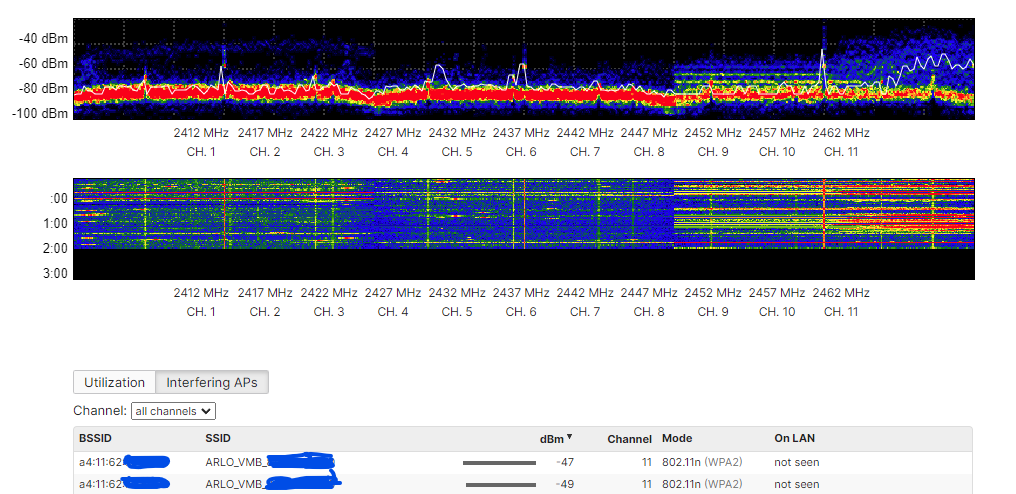Click the Channel column header
This screenshot has width=1016, height=494.
coord(629,439)
